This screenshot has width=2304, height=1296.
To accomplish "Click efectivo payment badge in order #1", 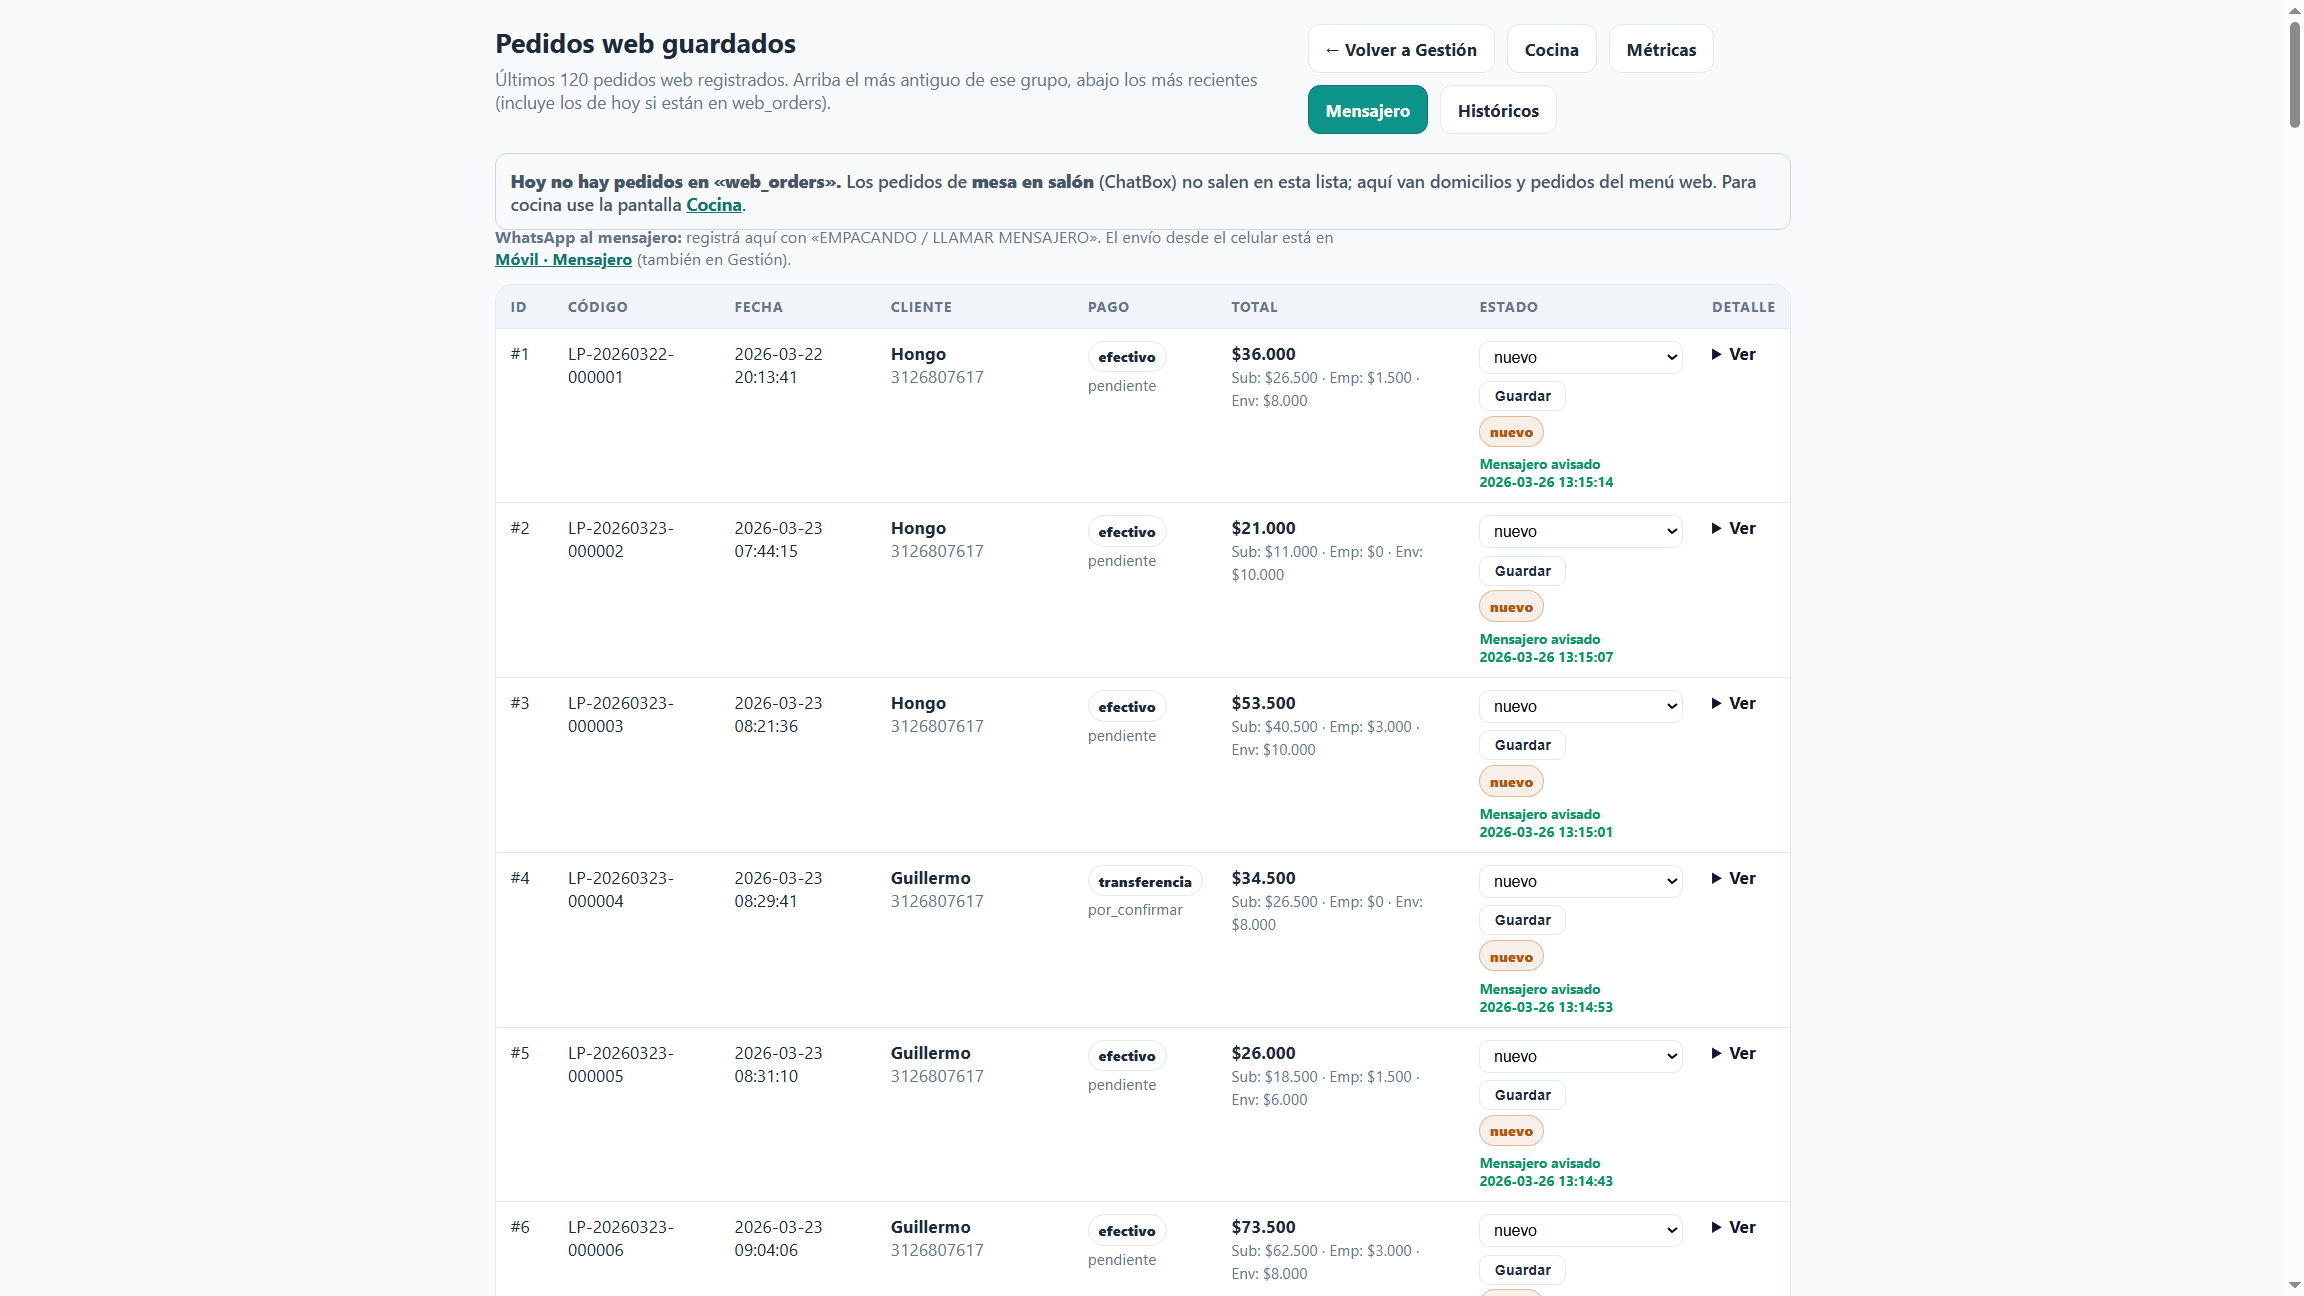I will [1126, 357].
